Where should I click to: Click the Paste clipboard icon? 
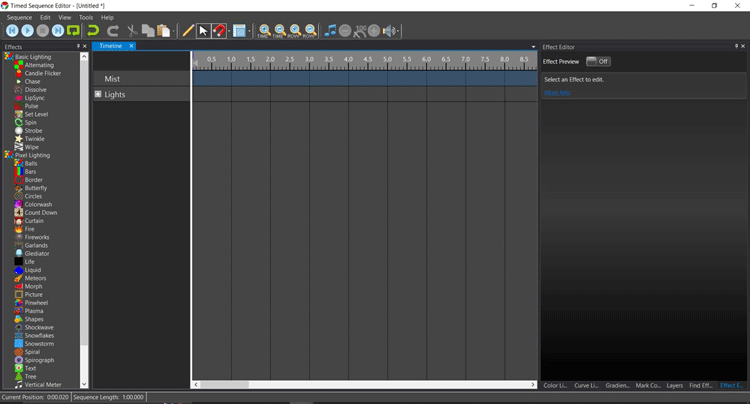pos(164,31)
